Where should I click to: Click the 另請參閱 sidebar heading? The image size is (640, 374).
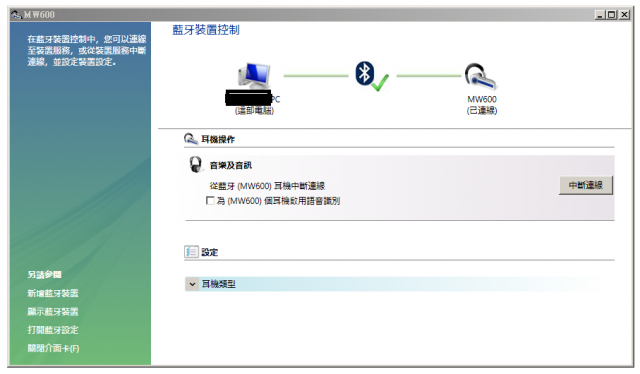coord(44,275)
